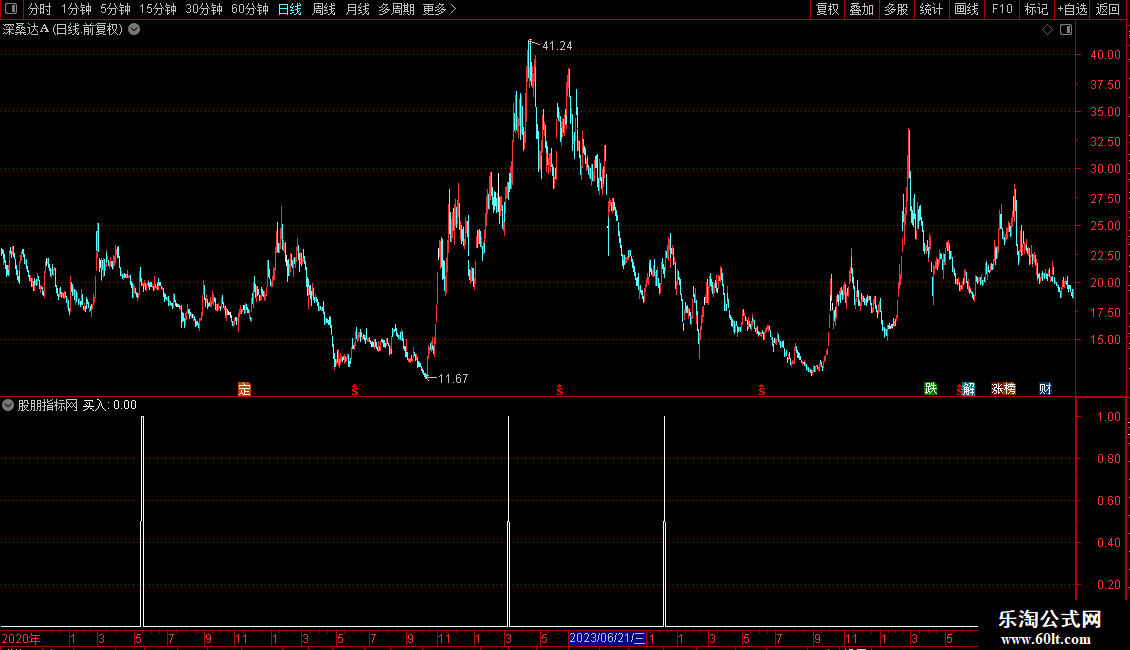Select the 30分钟 period
The image size is (1130, 650).
(x=204, y=9)
